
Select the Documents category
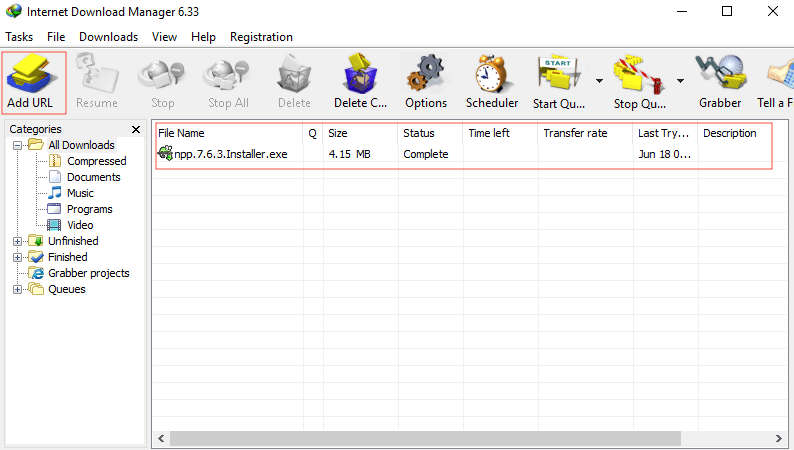click(94, 177)
